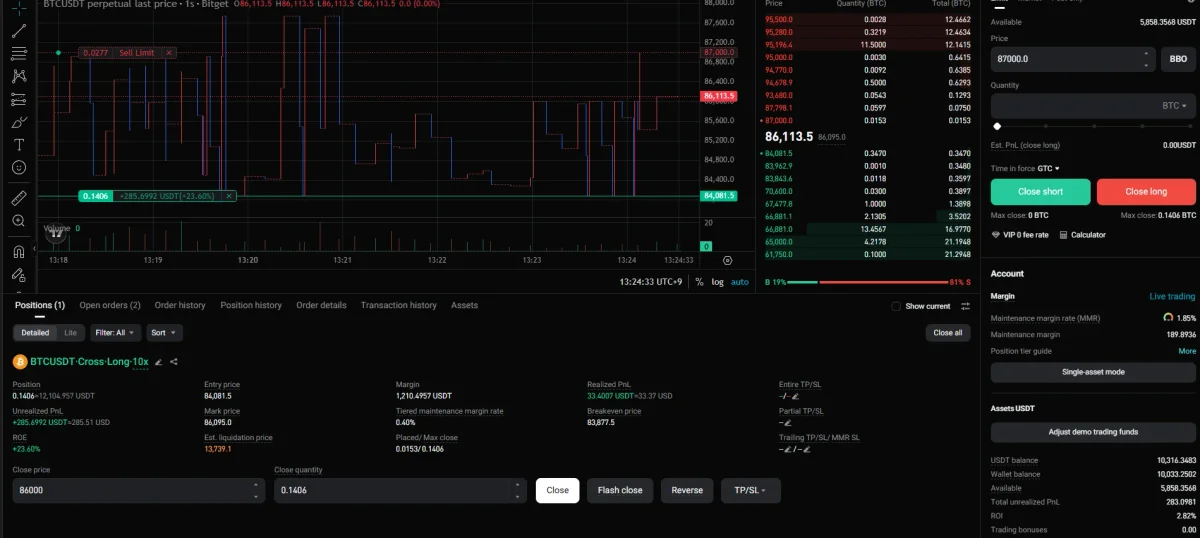The width and height of the screenshot is (1200, 538).
Task: Click the quantity percentage slider handle
Action: coord(997,126)
